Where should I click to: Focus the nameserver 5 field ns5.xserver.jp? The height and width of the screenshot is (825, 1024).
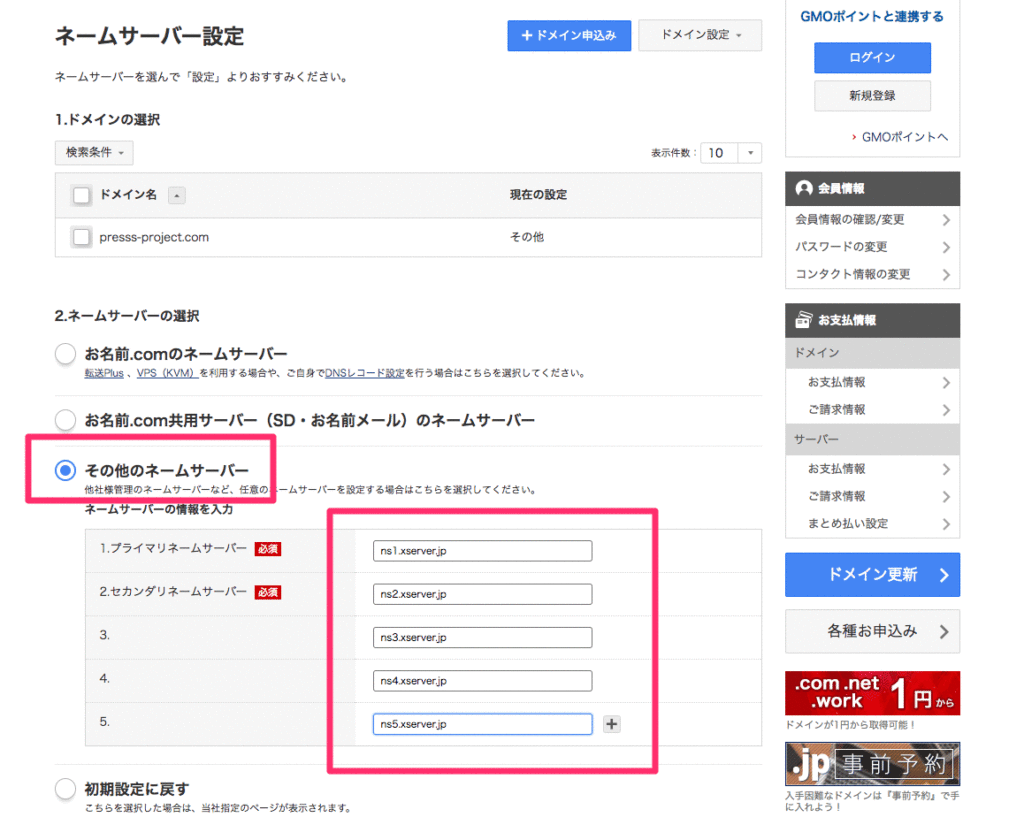tap(483, 724)
